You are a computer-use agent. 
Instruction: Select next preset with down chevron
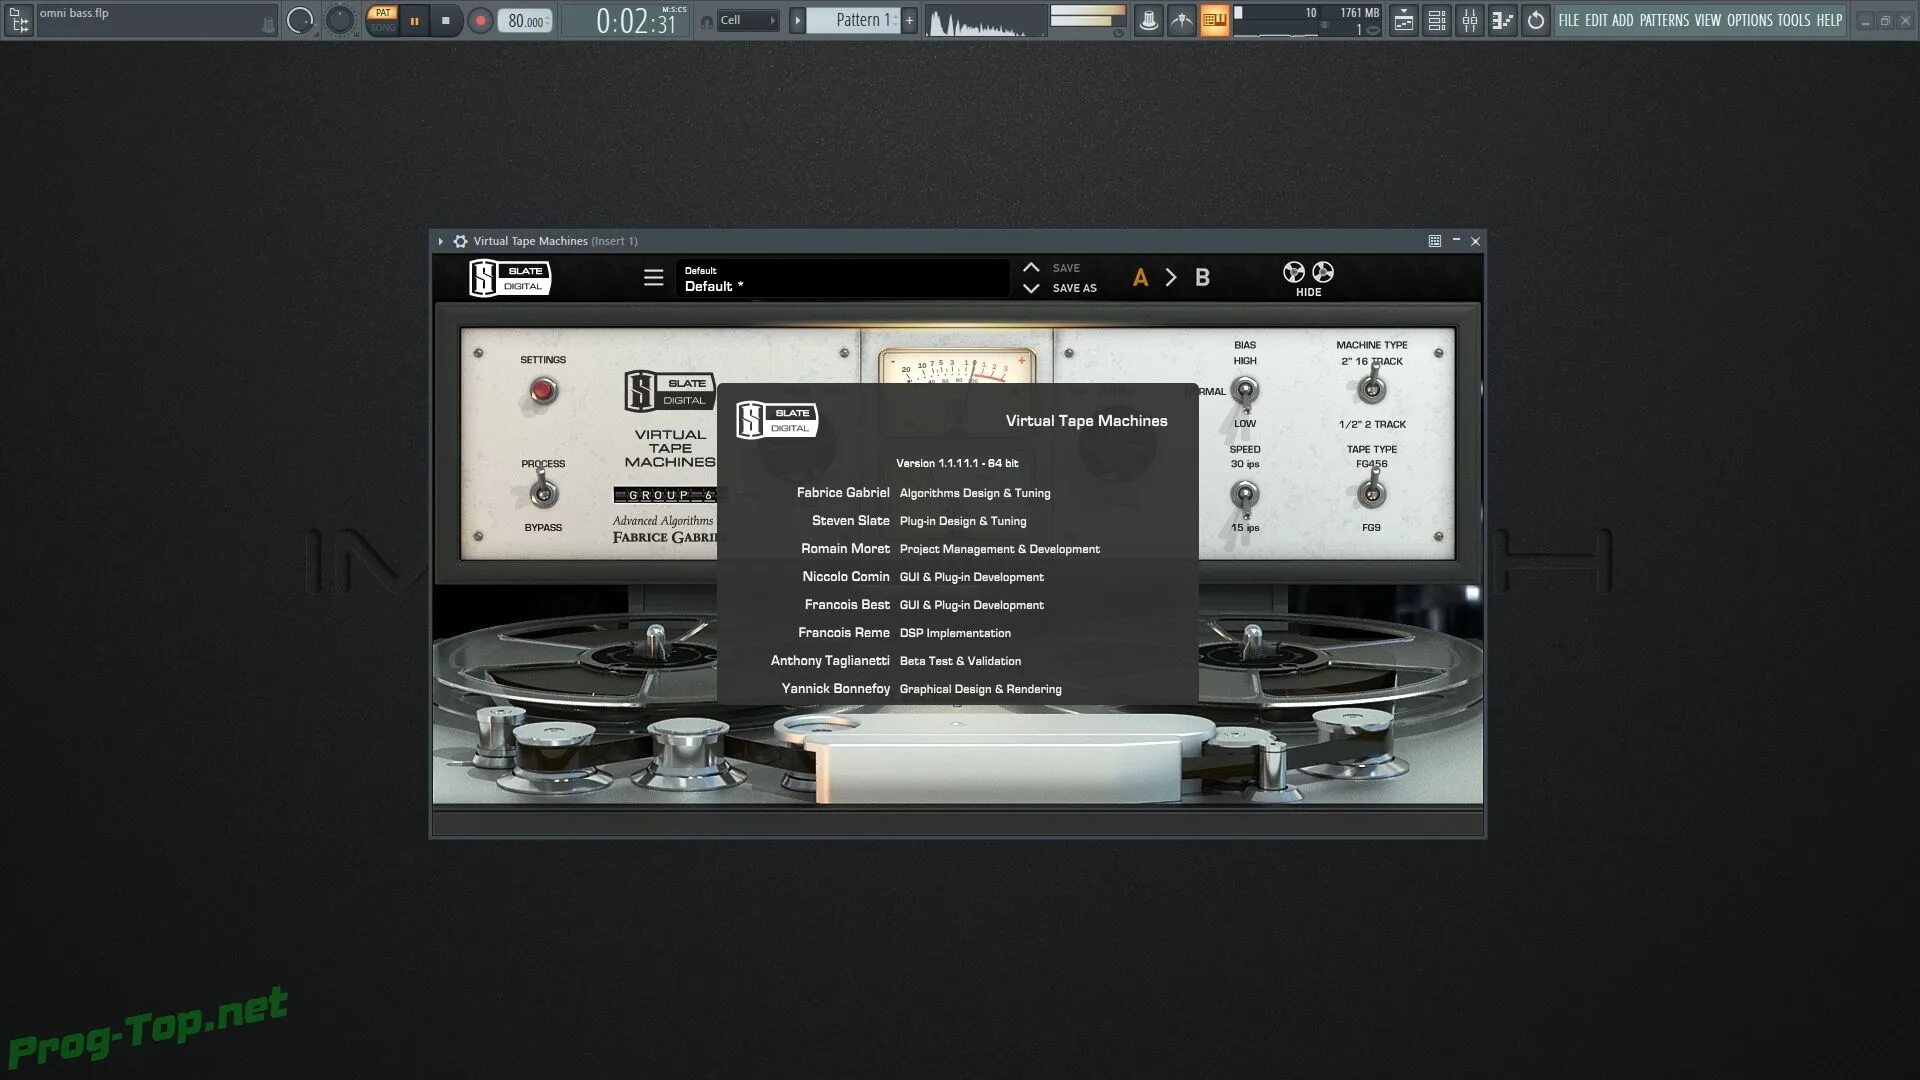[1031, 288]
